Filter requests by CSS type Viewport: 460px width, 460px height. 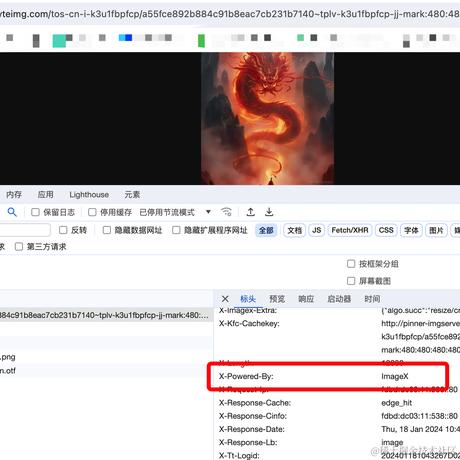tap(386, 230)
